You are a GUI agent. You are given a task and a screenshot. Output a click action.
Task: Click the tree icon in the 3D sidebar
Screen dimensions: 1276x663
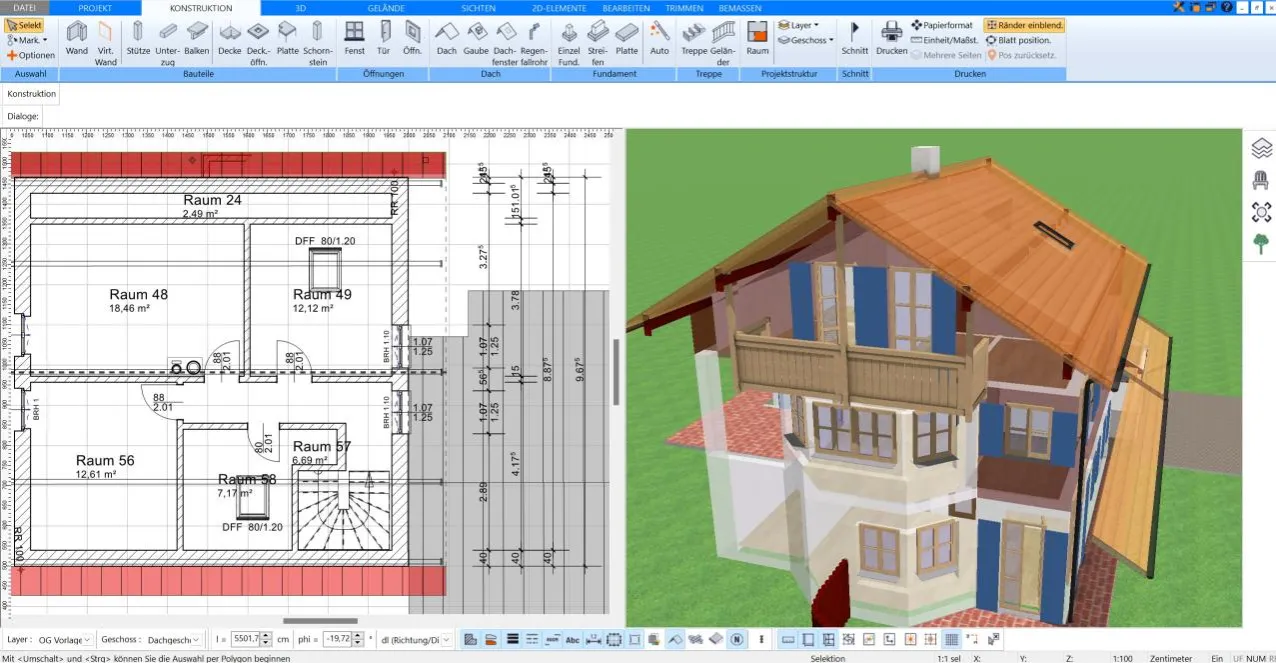(x=1261, y=243)
